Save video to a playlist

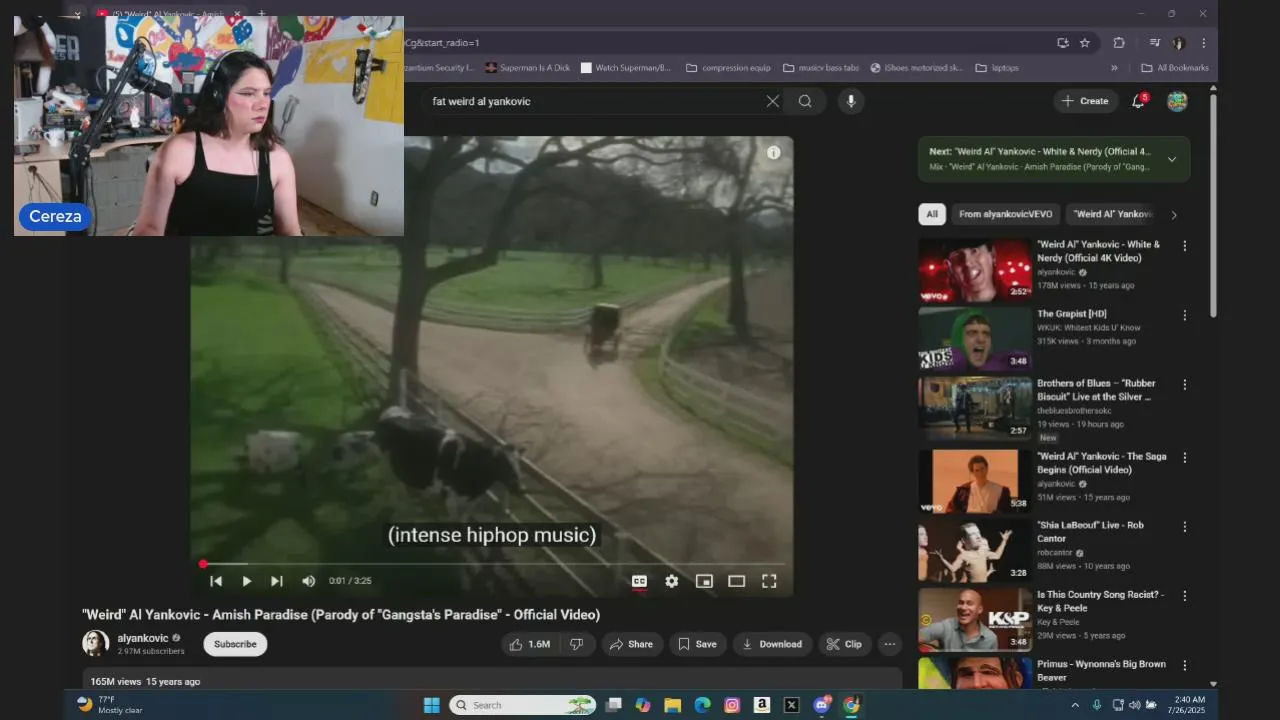[697, 644]
